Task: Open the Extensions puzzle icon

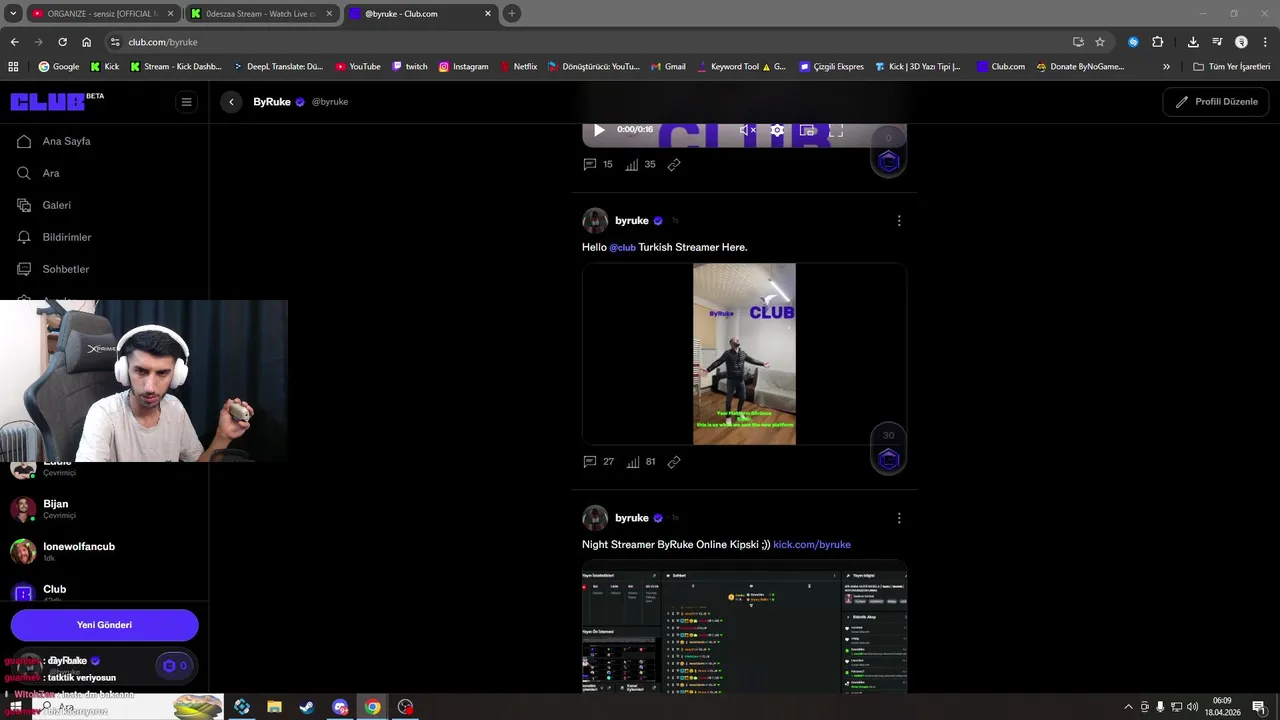Action: [1158, 42]
